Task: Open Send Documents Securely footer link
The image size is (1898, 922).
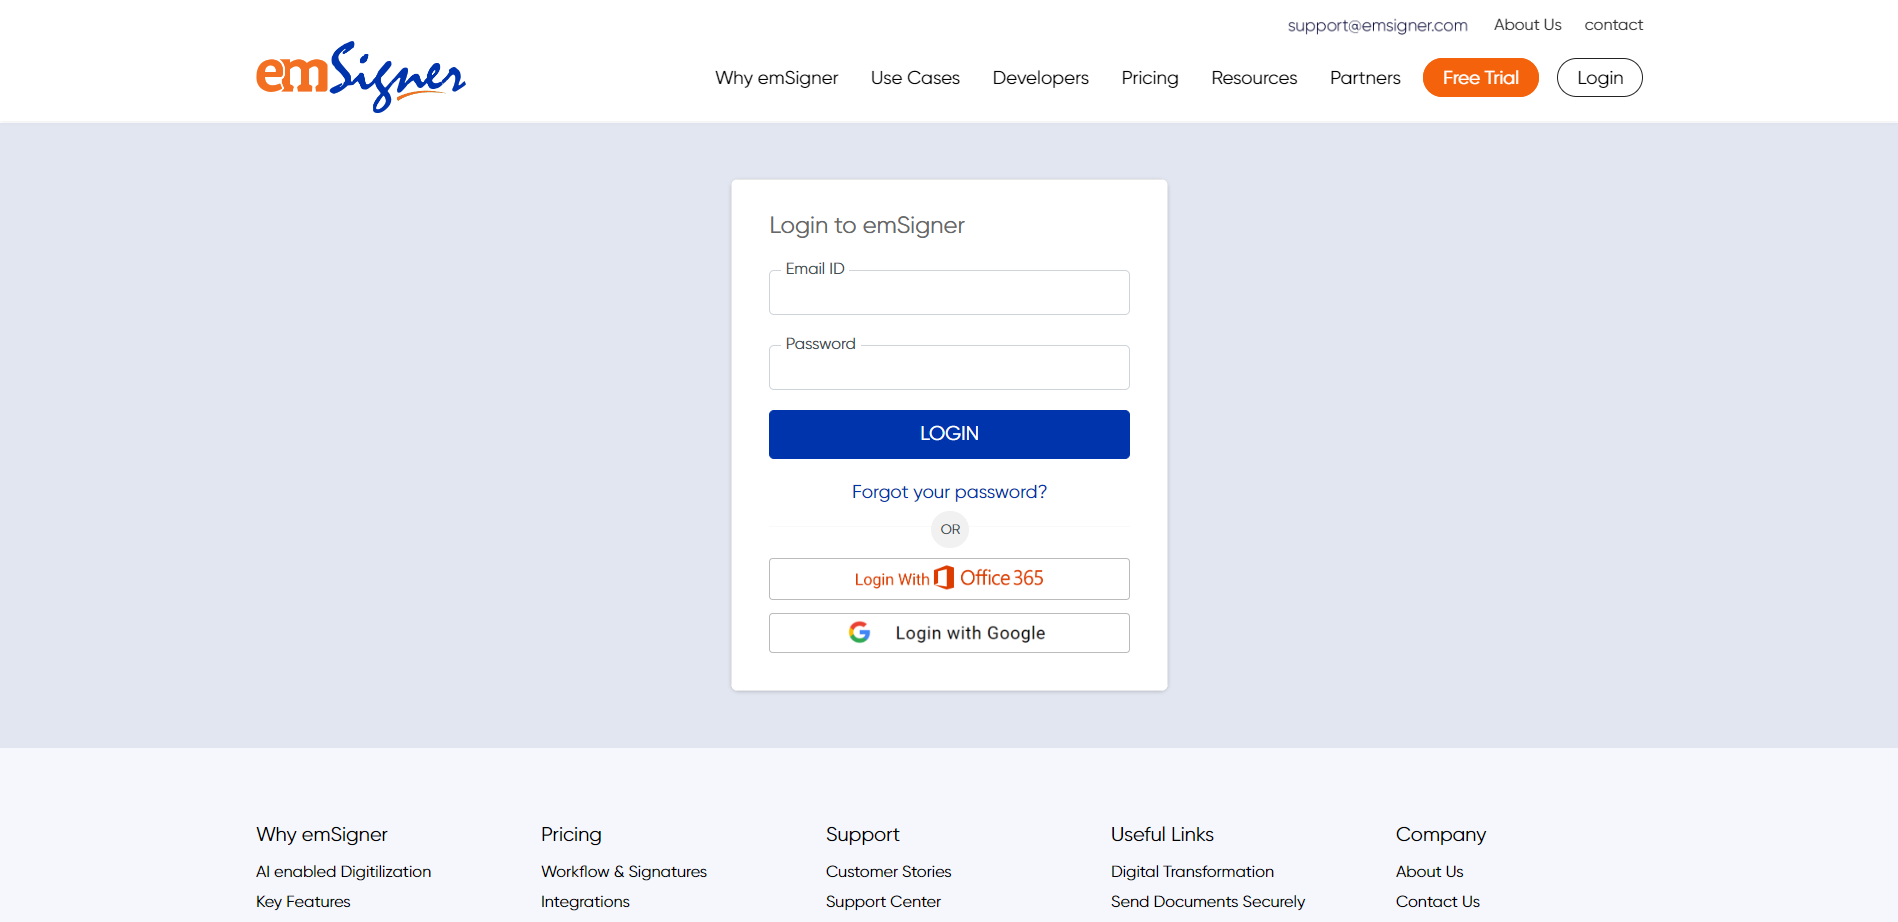Action: (1208, 902)
